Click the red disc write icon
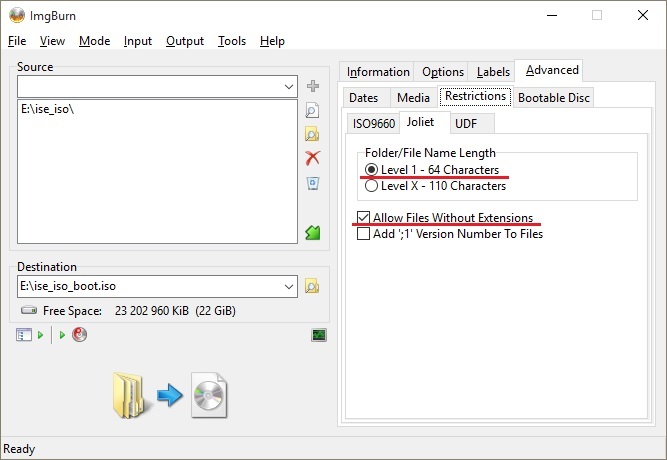Screen dimensions: 667x460 pos(80,335)
